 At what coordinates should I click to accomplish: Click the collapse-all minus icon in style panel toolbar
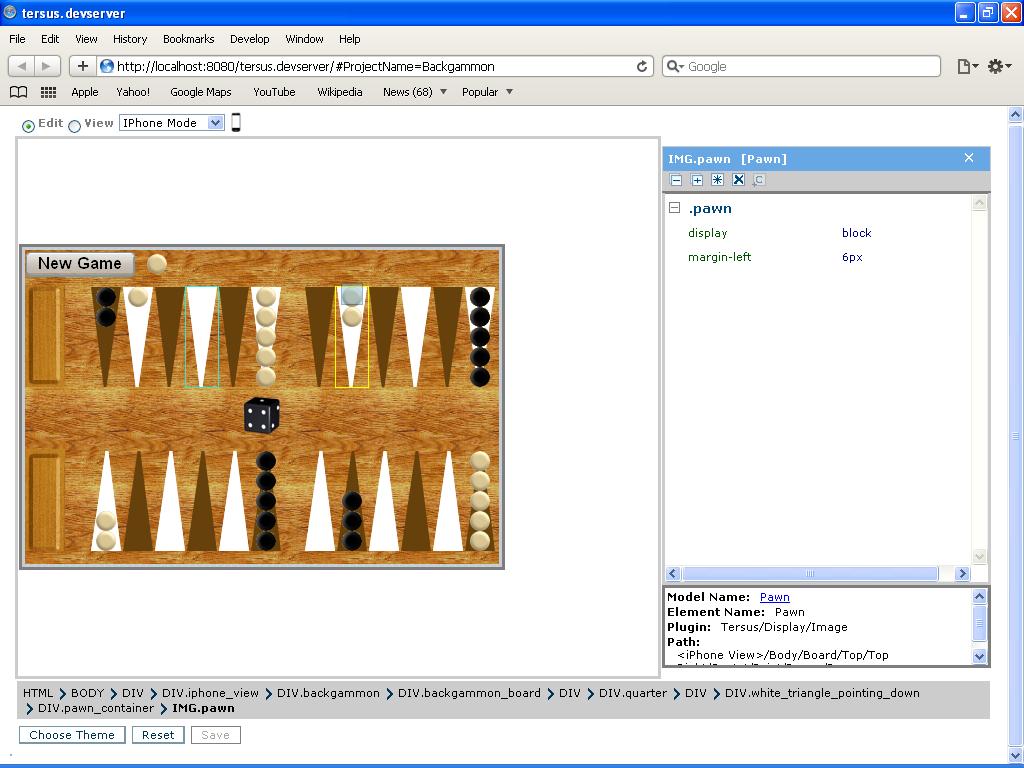tap(676, 180)
